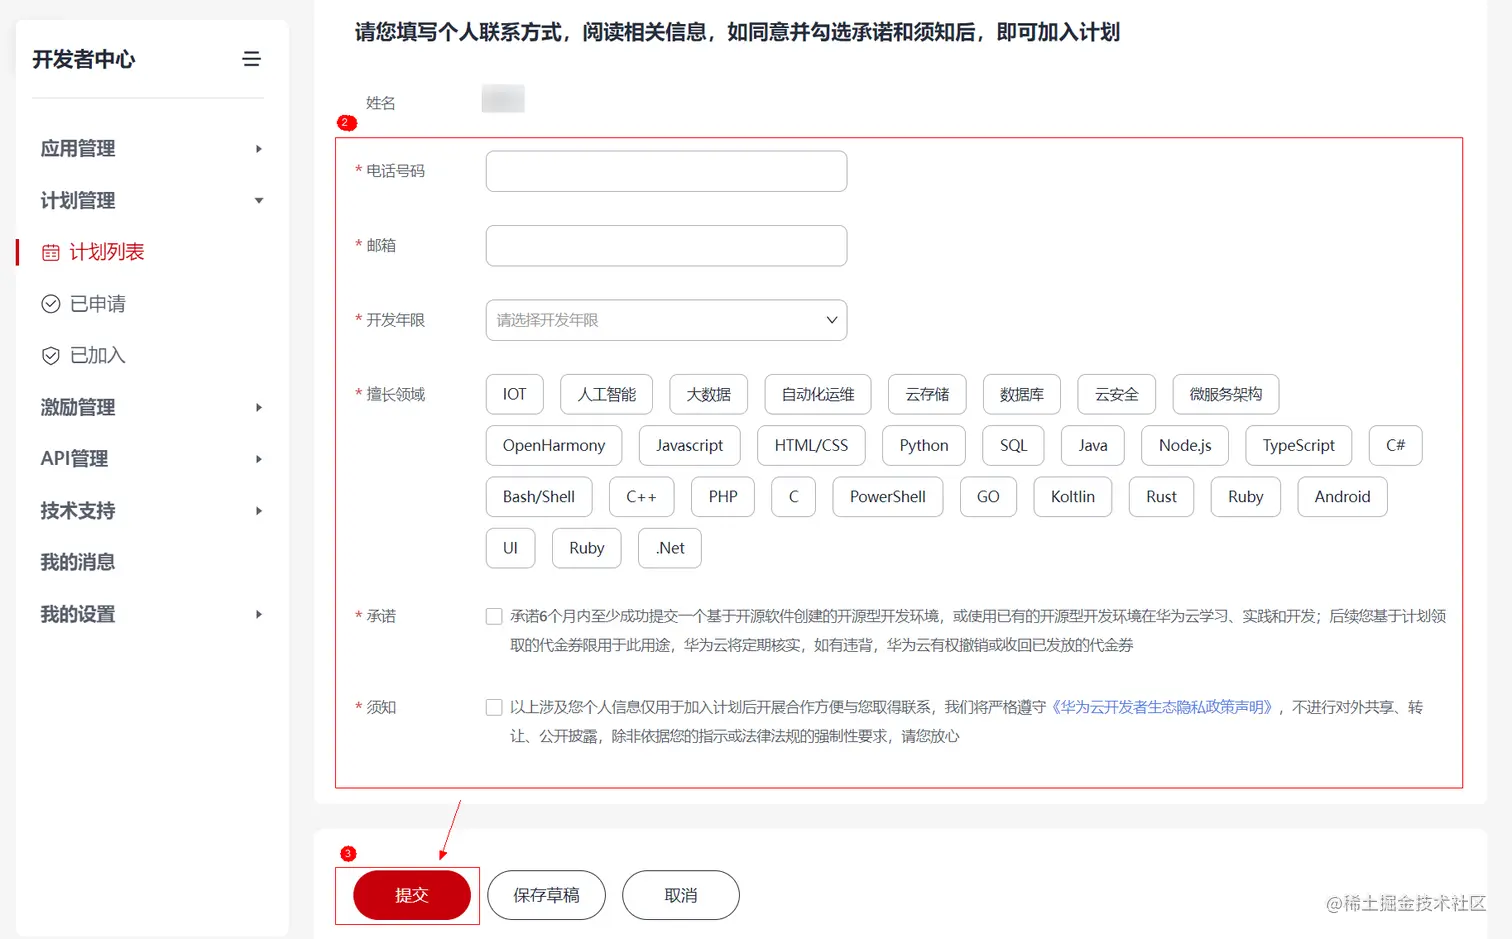Open 华为云开发者生态隐私政策声明 link

pyautogui.click(x=1162, y=707)
